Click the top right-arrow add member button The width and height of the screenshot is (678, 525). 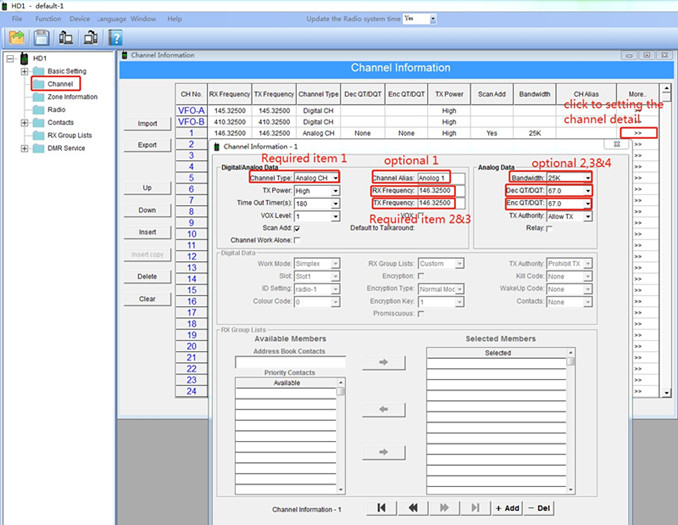point(384,362)
